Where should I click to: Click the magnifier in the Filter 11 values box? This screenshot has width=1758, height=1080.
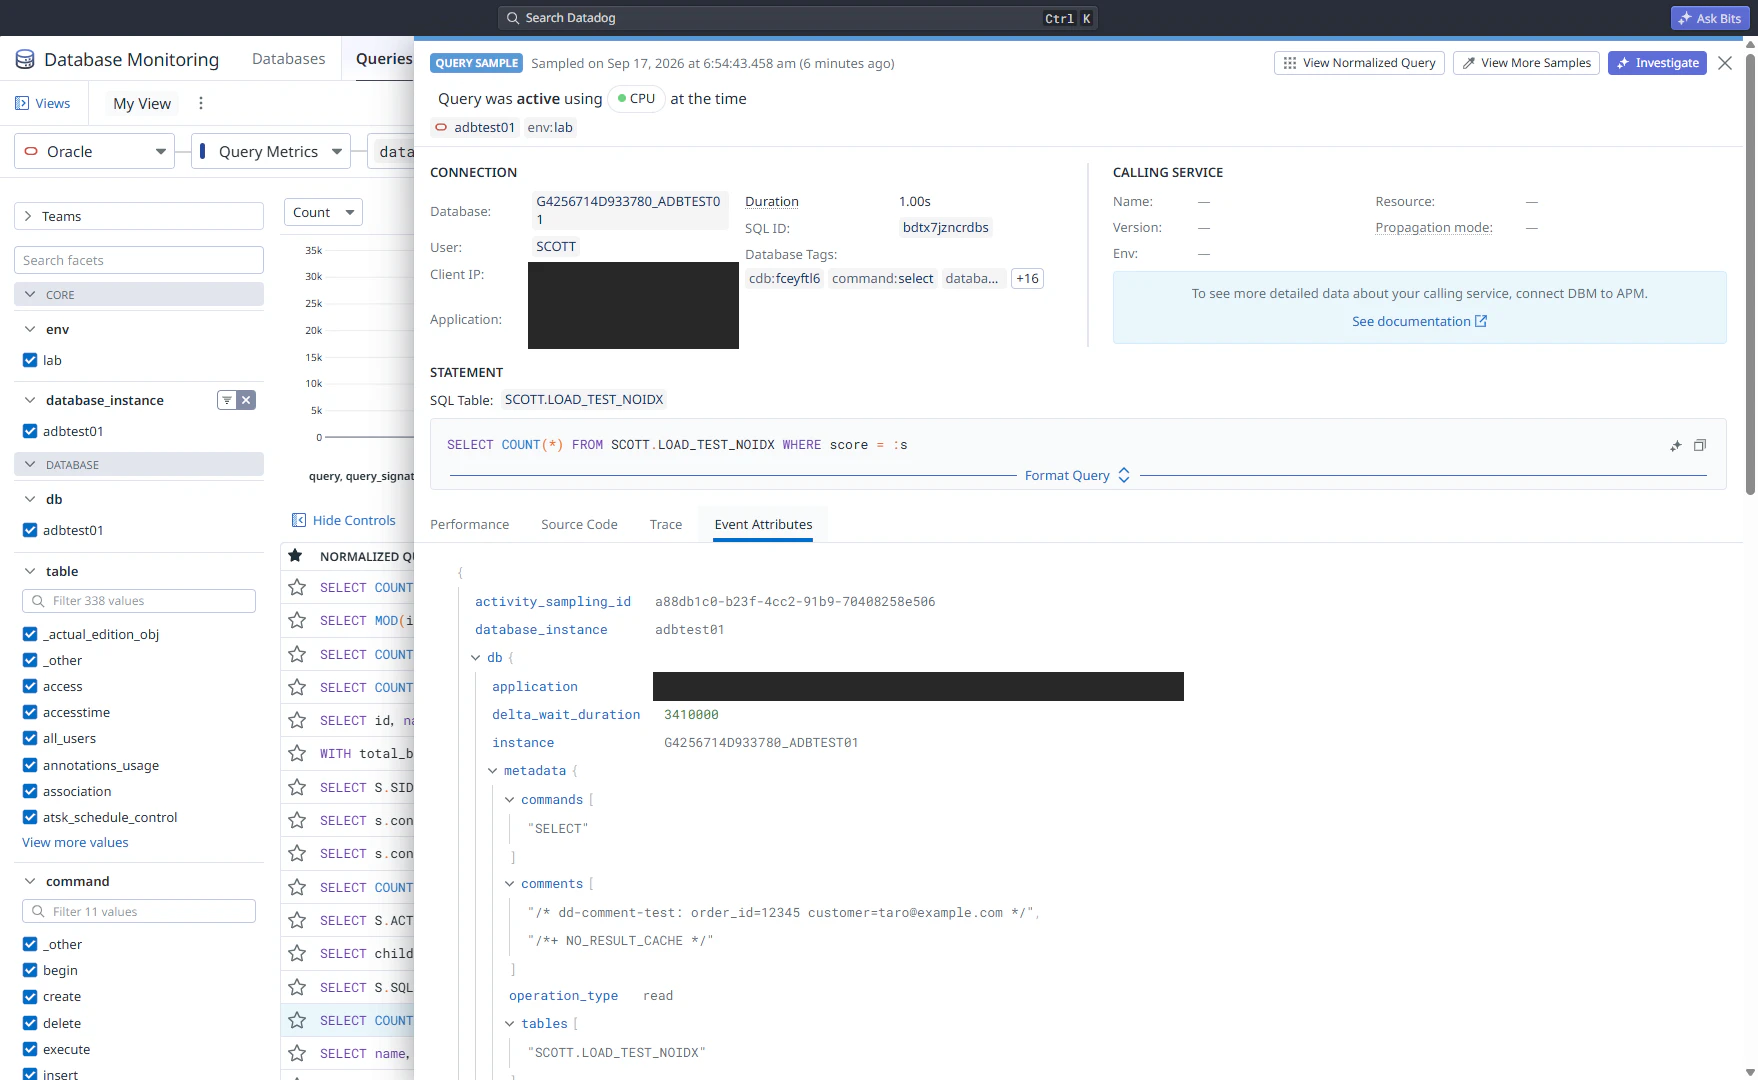tap(38, 912)
